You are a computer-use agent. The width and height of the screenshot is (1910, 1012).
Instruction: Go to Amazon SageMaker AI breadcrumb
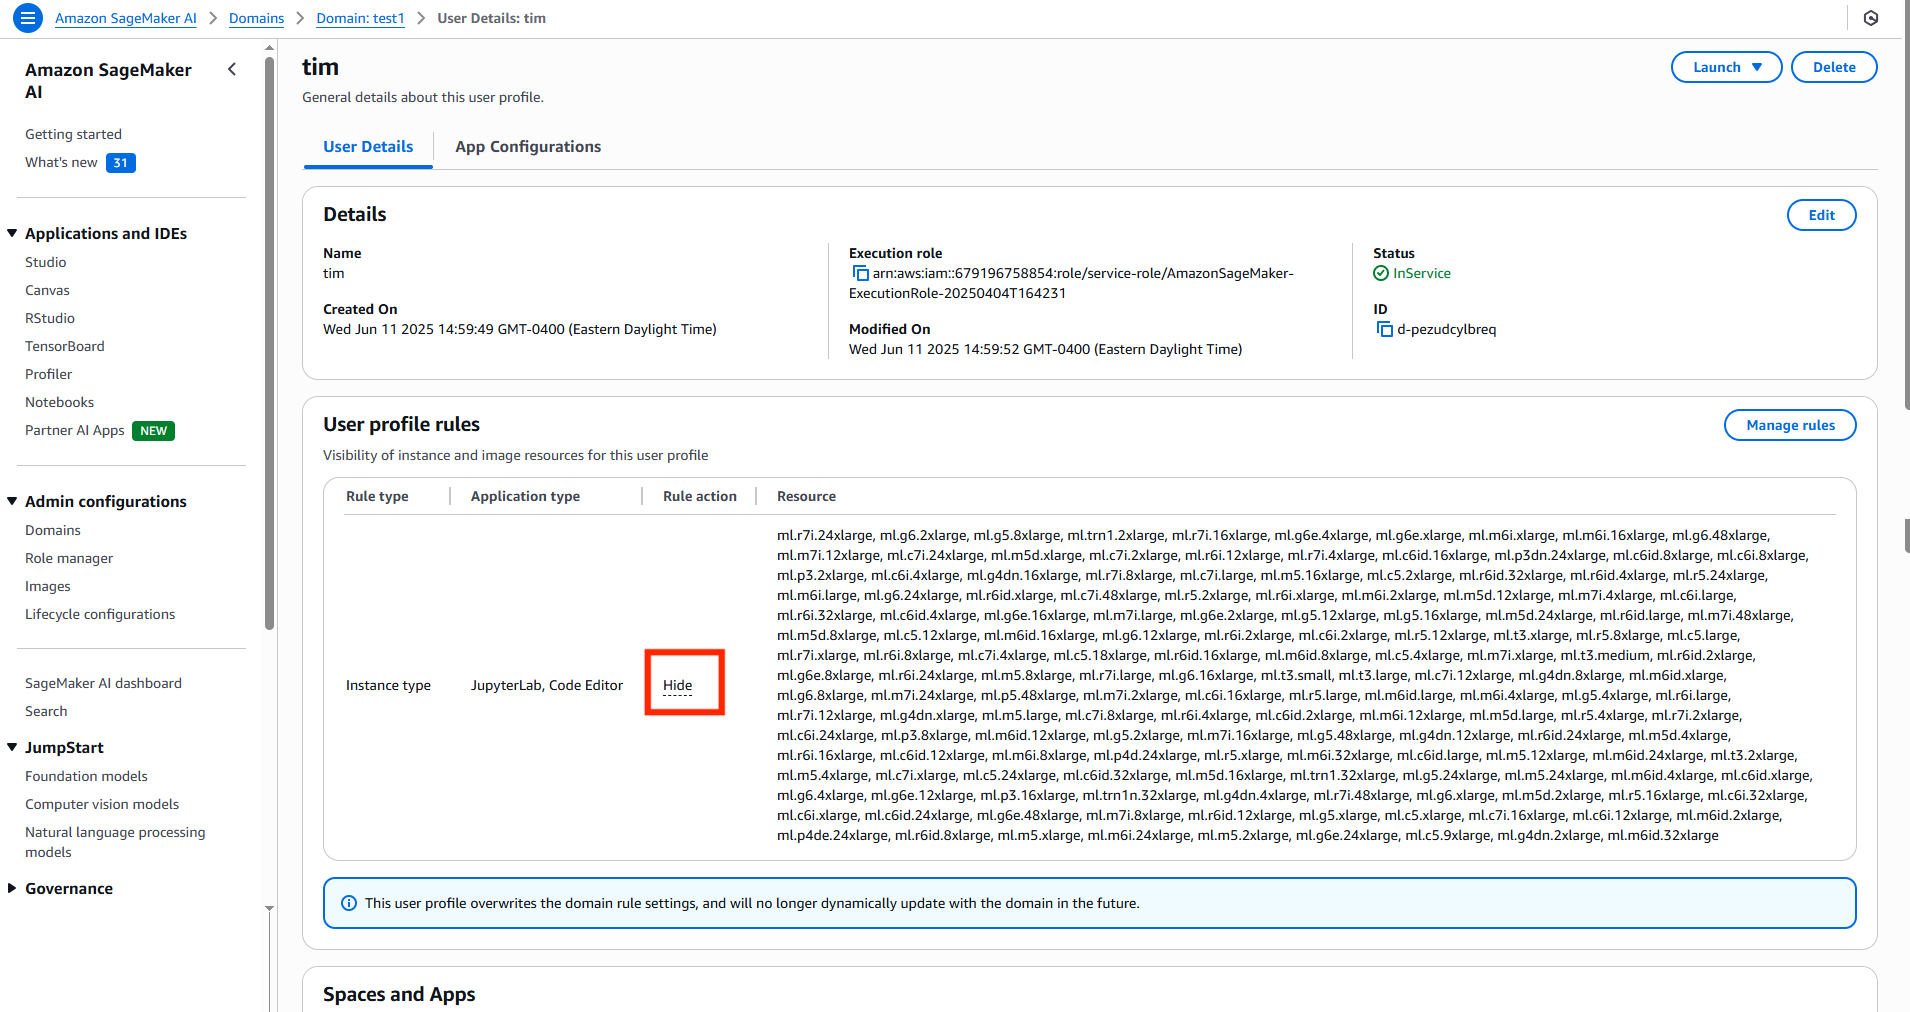[126, 18]
